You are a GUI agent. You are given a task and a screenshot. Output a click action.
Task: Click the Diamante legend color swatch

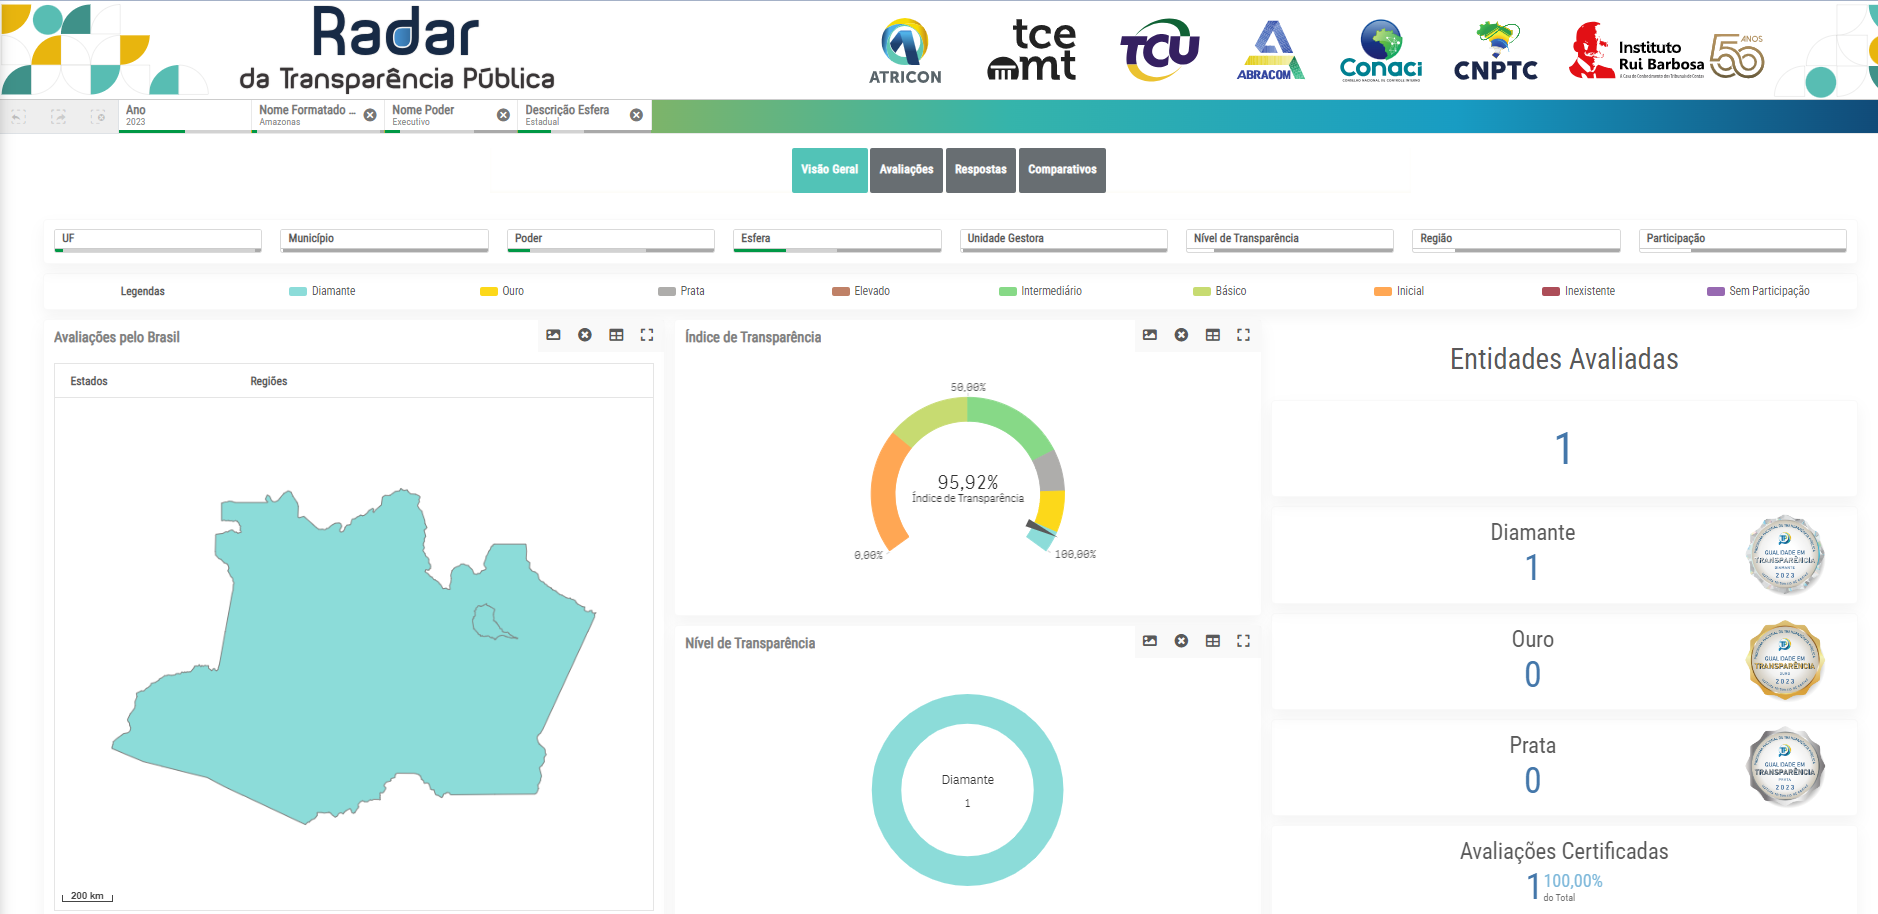(x=297, y=292)
